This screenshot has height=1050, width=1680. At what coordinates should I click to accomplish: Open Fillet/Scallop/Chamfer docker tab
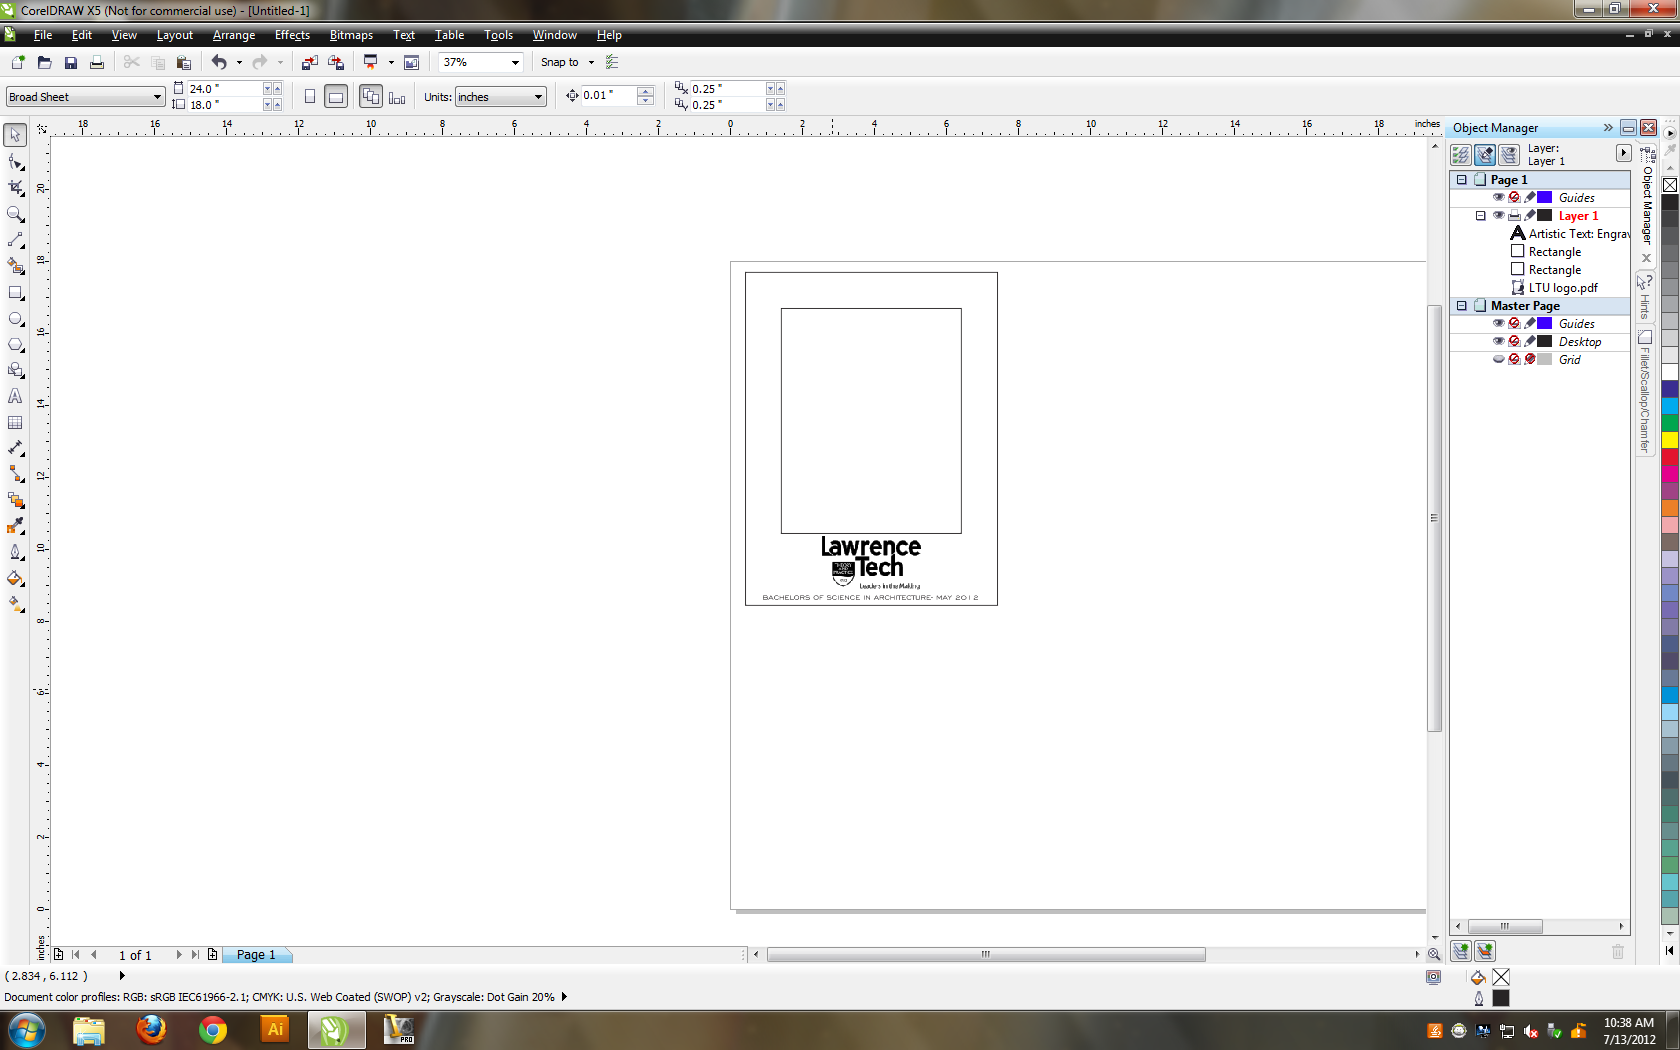(1645, 392)
